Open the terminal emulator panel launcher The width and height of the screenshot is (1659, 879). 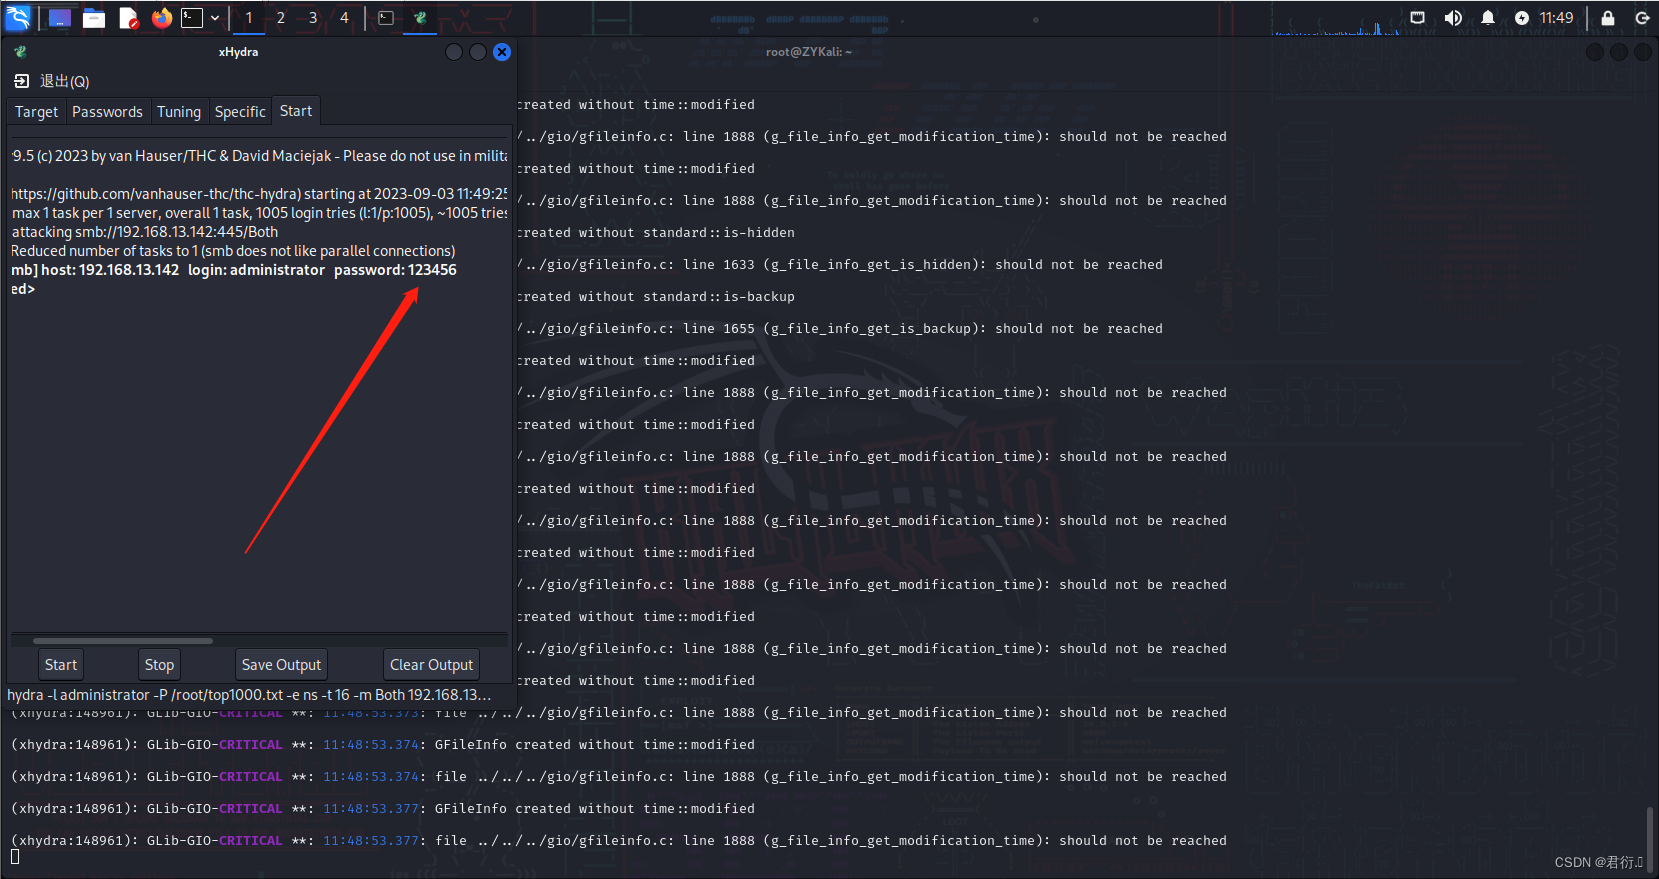[x=192, y=18]
